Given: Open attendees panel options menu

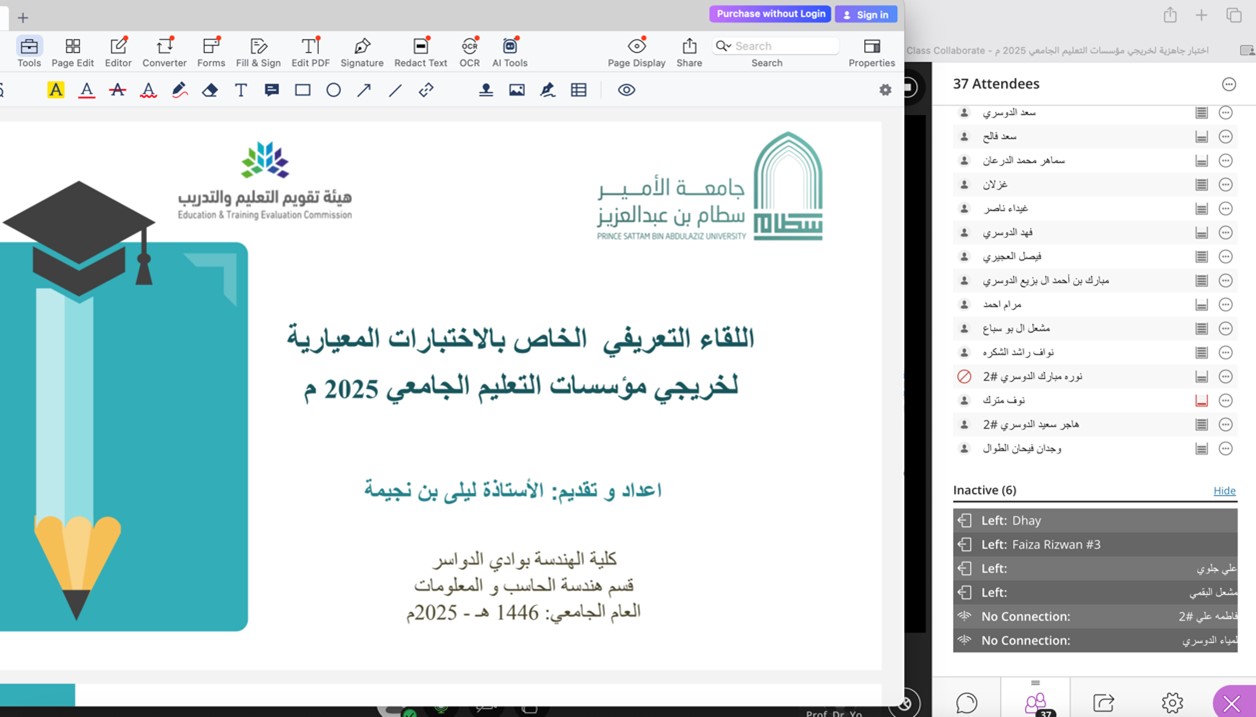Looking at the screenshot, I should (x=1229, y=84).
